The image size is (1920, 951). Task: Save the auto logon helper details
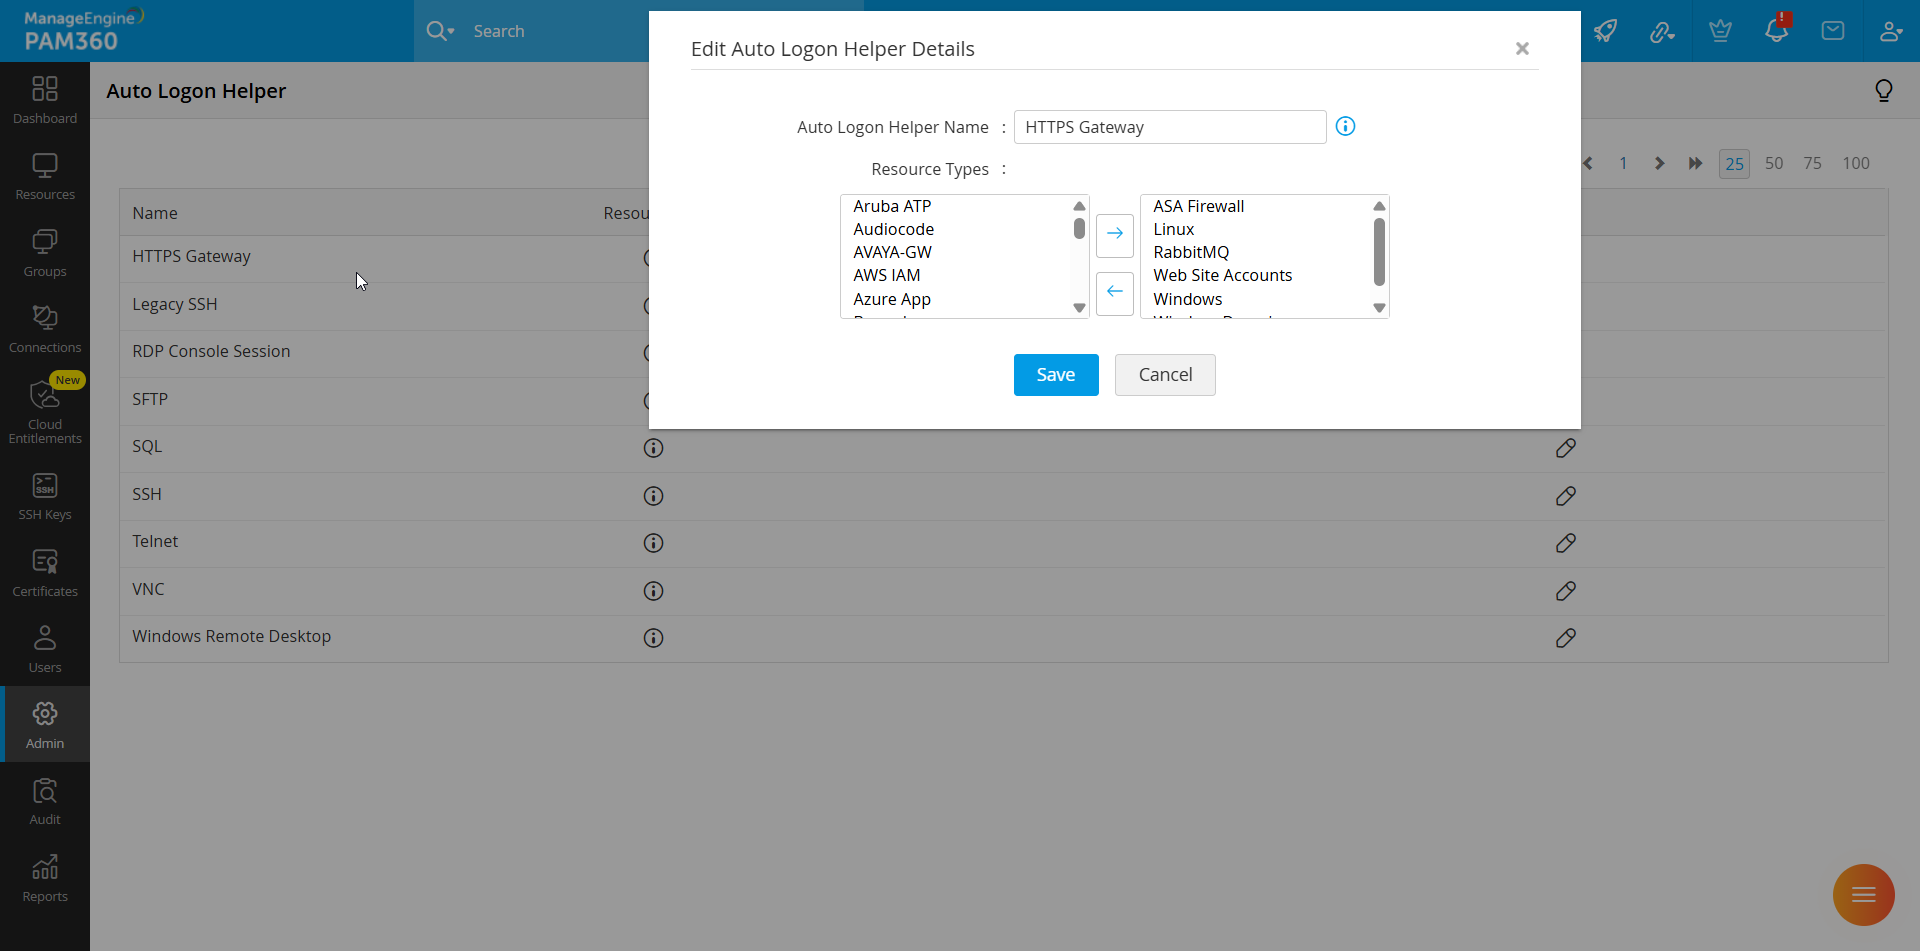point(1056,375)
